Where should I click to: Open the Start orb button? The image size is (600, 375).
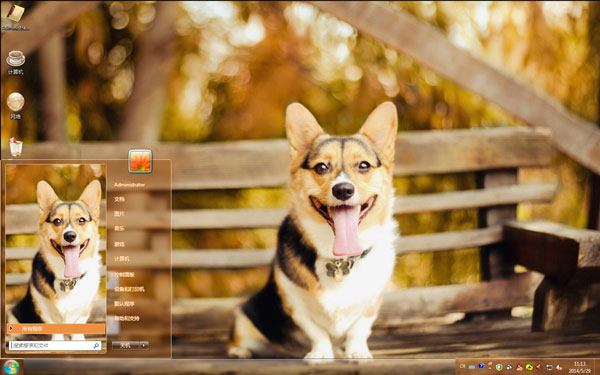coord(11,367)
